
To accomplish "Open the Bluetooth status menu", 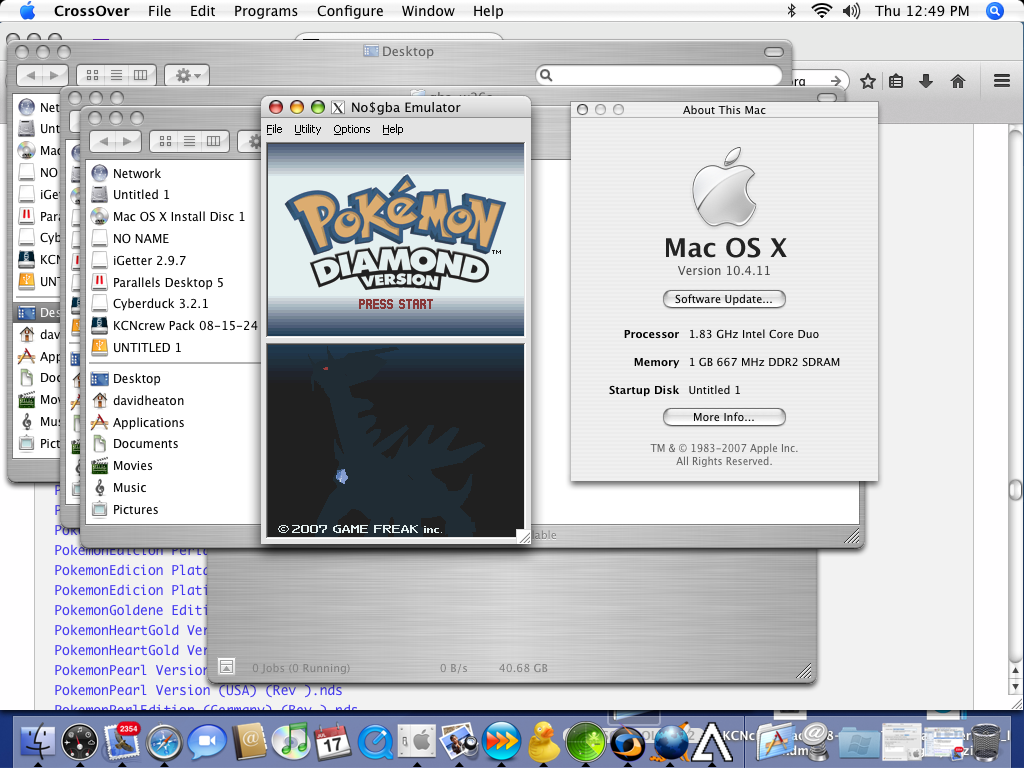I will pyautogui.click(x=792, y=11).
